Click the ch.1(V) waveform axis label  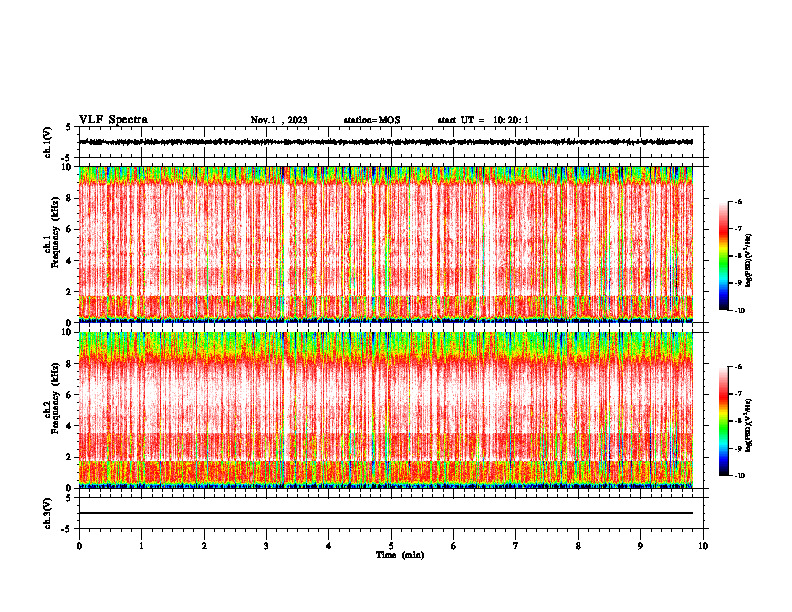tap(48, 142)
